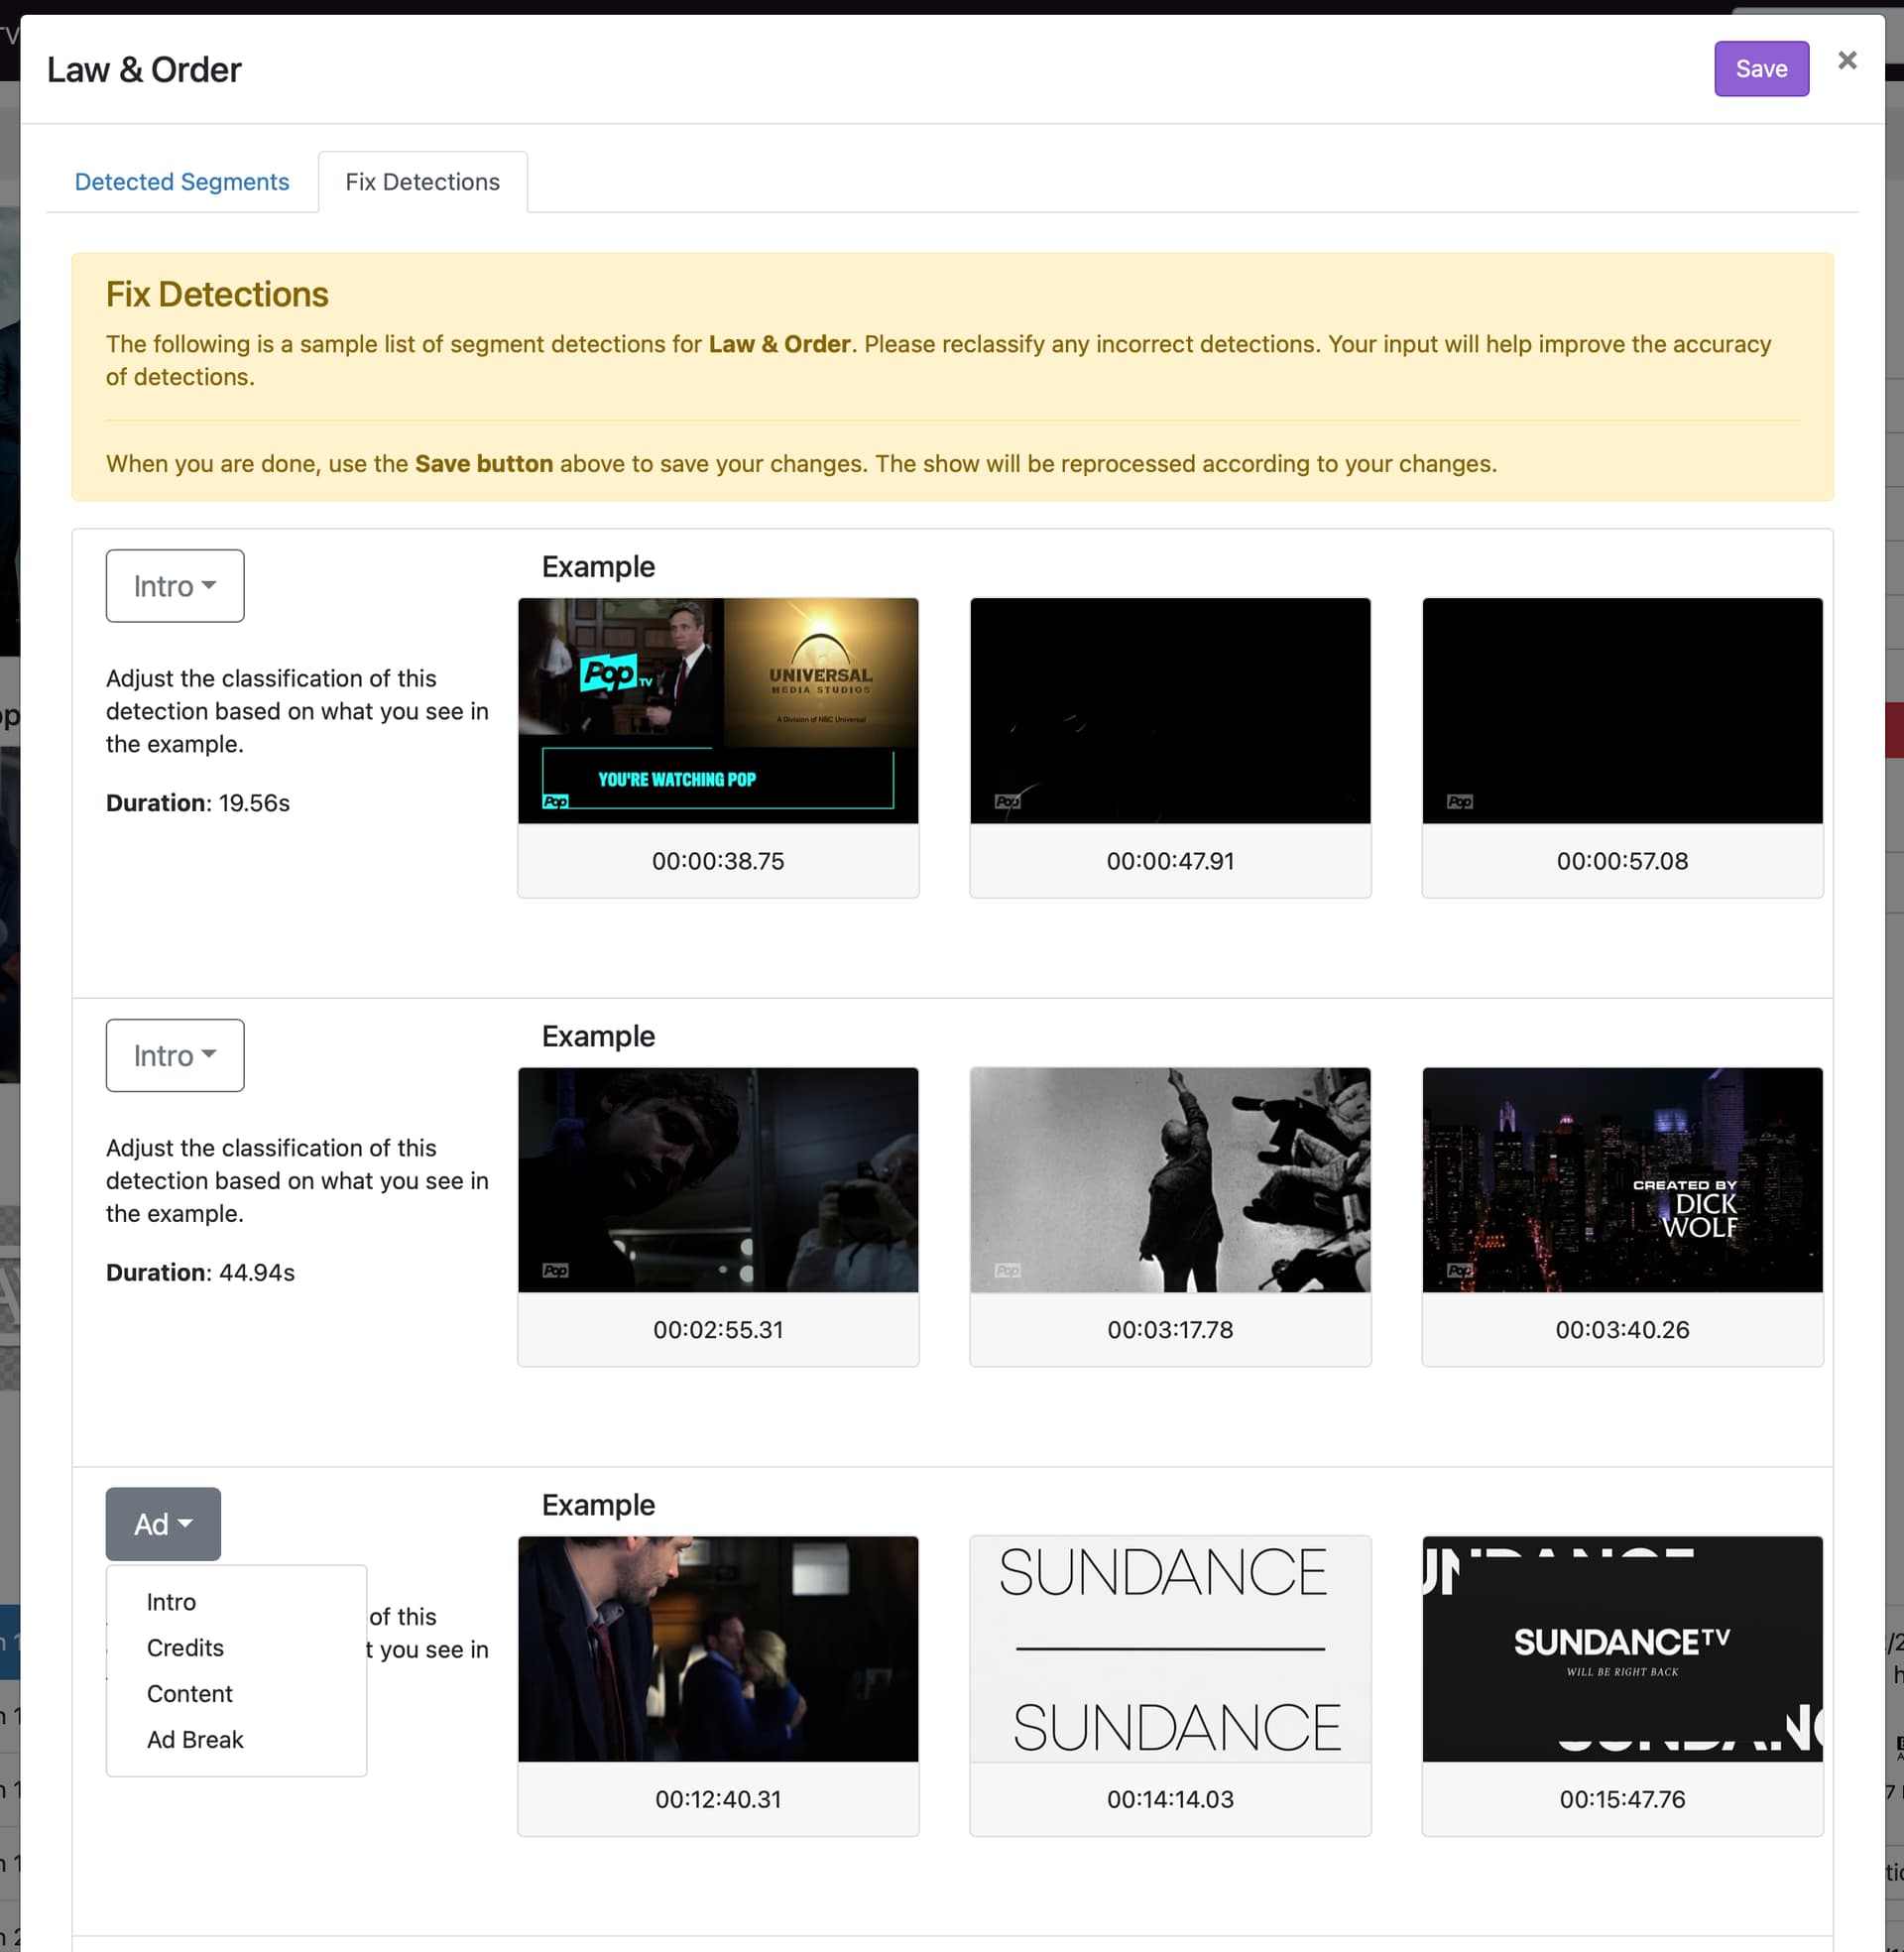The width and height of the screenshot is (1904, 1952).
Task: Choose Content from the open dropdown menu
Action: click(189, 1694)
